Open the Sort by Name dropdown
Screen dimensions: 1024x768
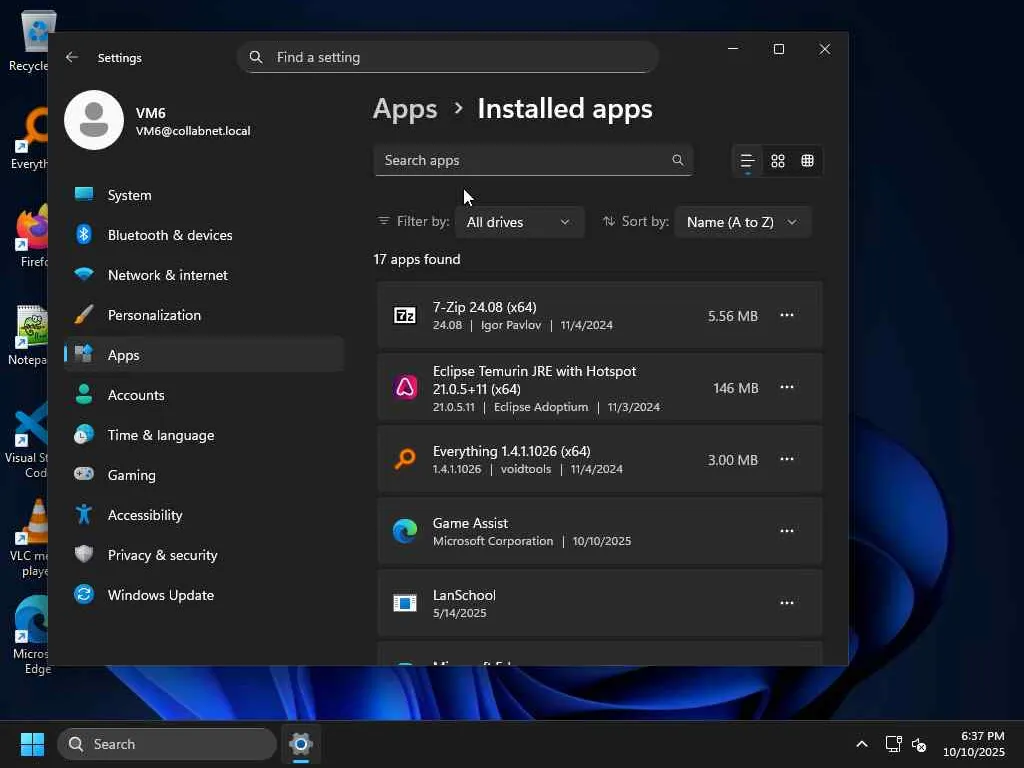click(742, 222)
